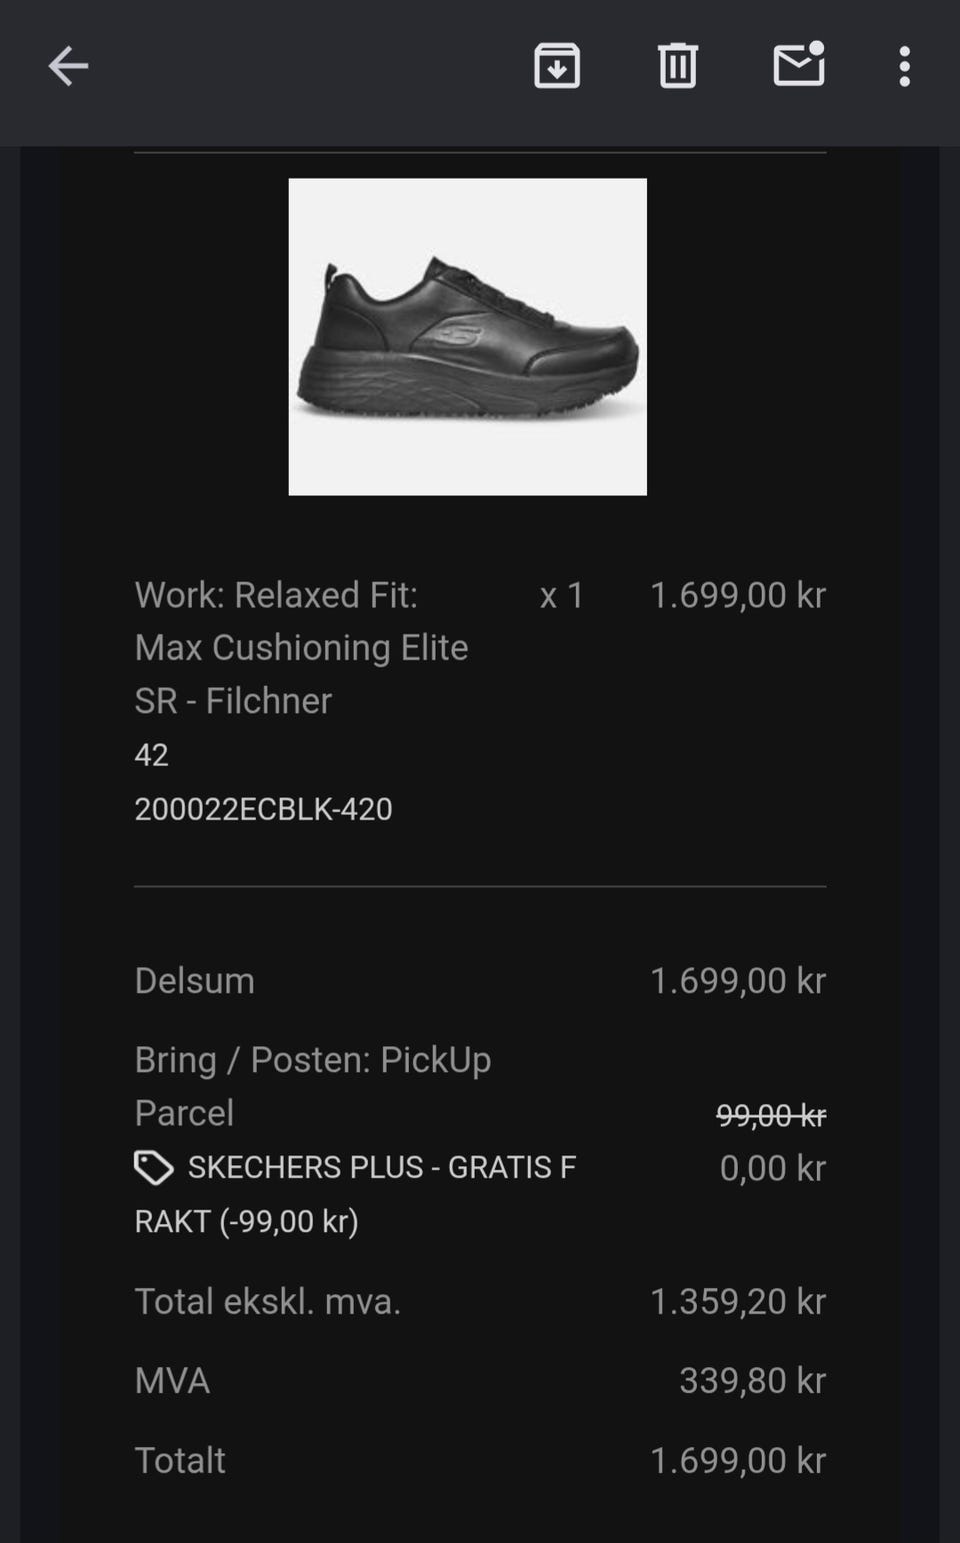Tap product code 200022ECBLK-420

[263, 809]
